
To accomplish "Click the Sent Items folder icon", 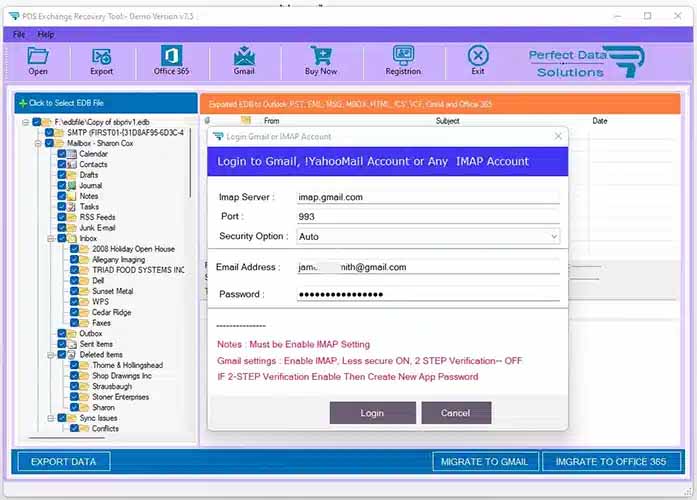I will pyautogui.click(x=72, y=344).
